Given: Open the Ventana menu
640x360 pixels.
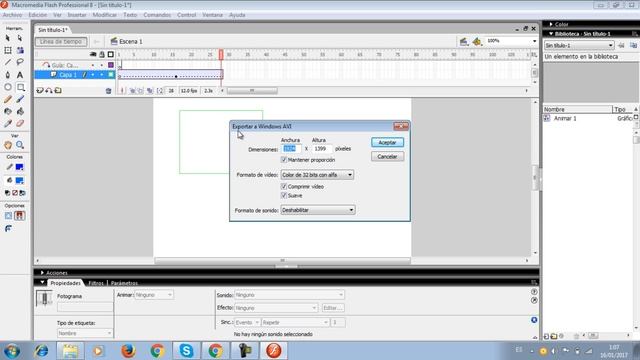Looking at the screenshot, I should coord(212,15).
